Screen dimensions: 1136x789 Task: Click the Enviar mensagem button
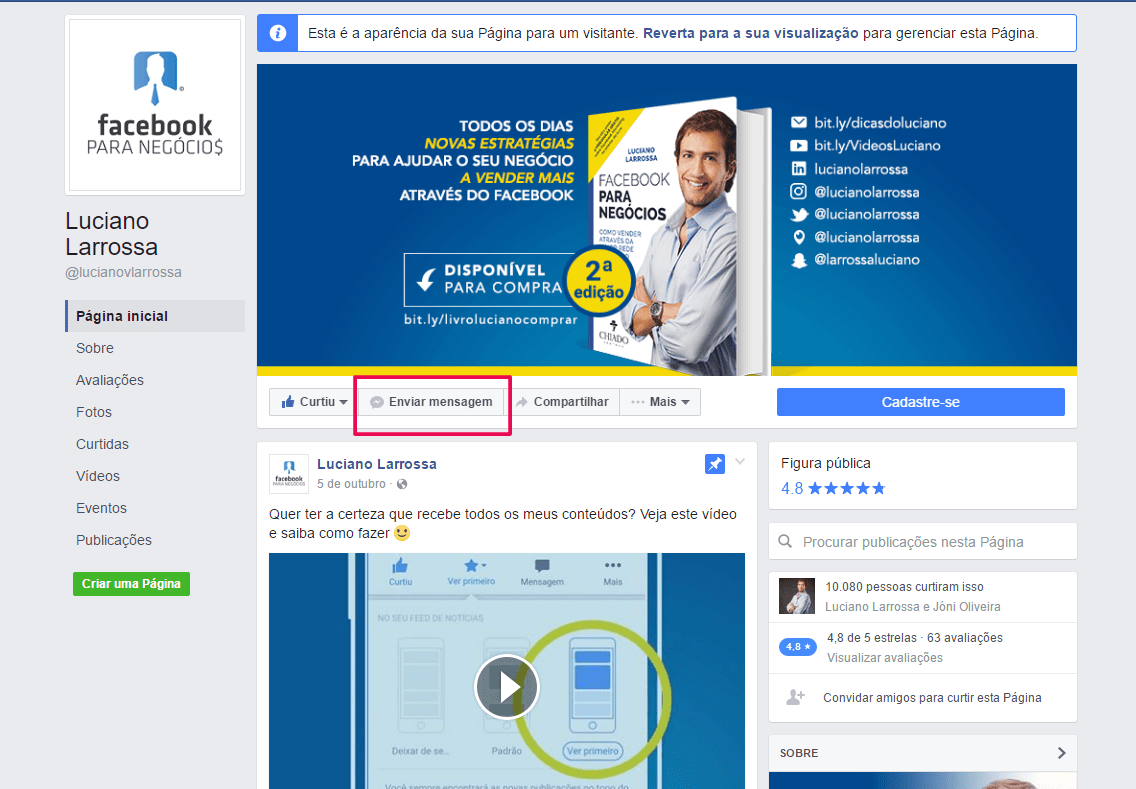431,401
